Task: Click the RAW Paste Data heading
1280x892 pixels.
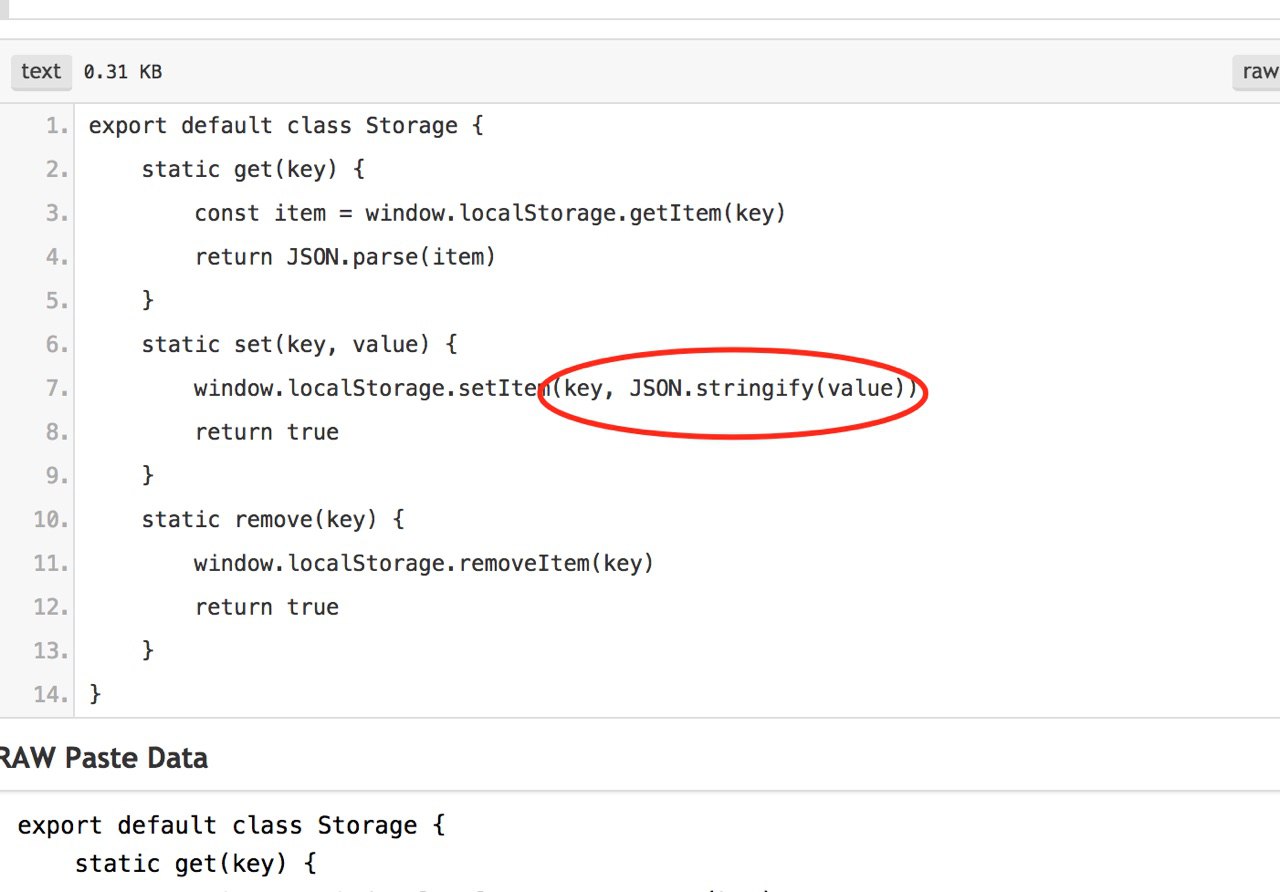Action: click(x=101, y=758)
